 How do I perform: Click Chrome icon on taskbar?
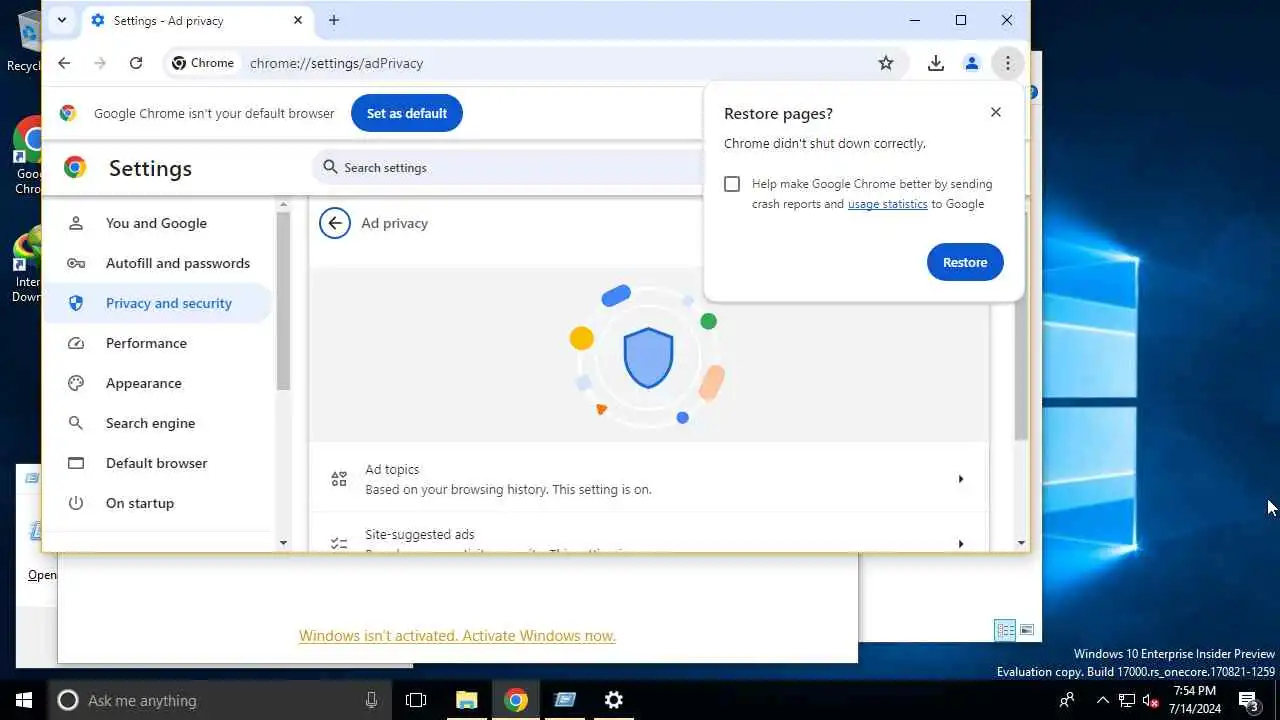point(516,700)
